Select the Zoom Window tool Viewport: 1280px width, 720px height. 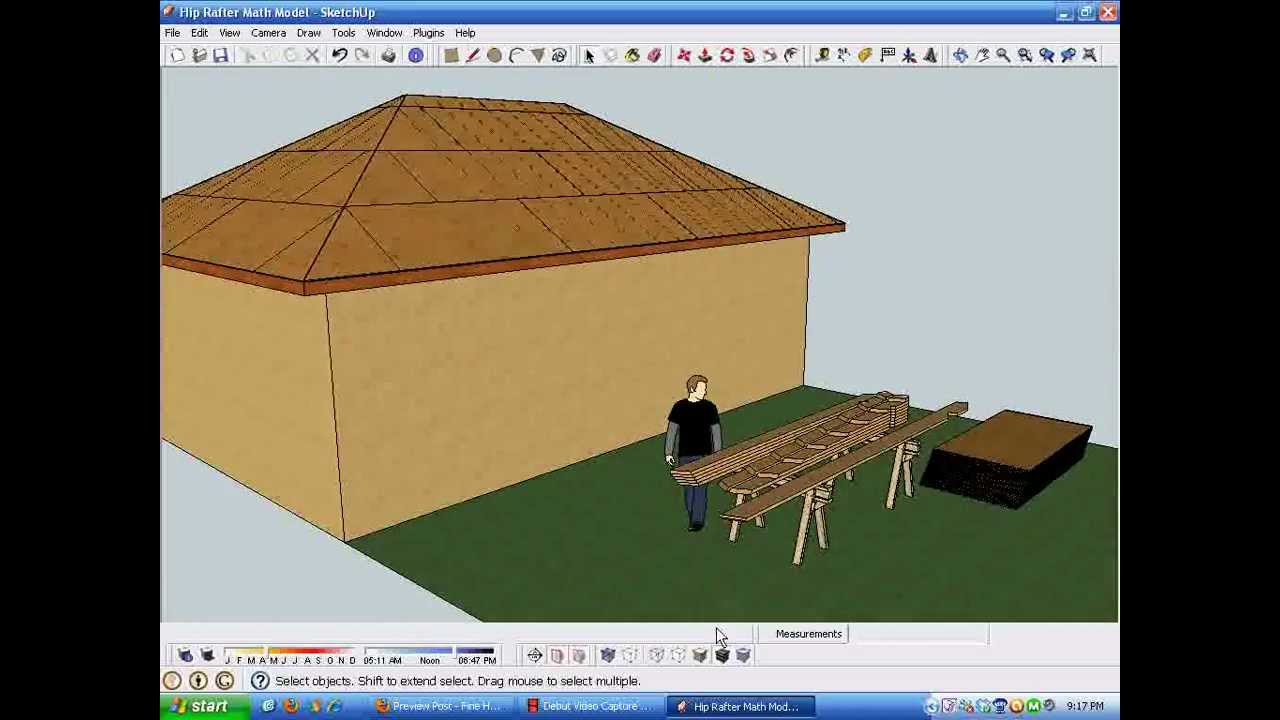point(1025,56)
